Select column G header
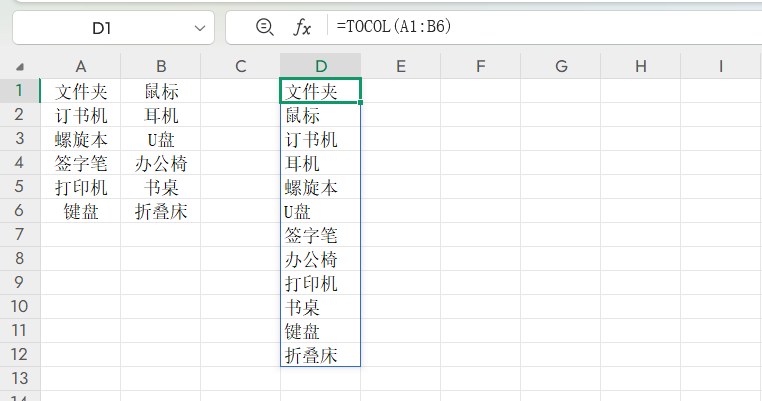 point(561,66)
